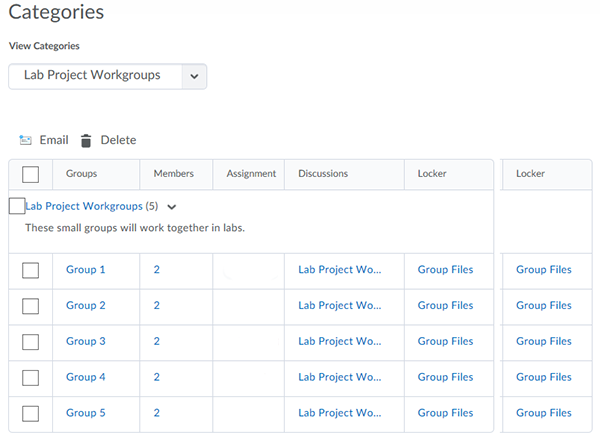Click the Members column header
This screenshot has width=600, height=438.
[x=173, y=174]
